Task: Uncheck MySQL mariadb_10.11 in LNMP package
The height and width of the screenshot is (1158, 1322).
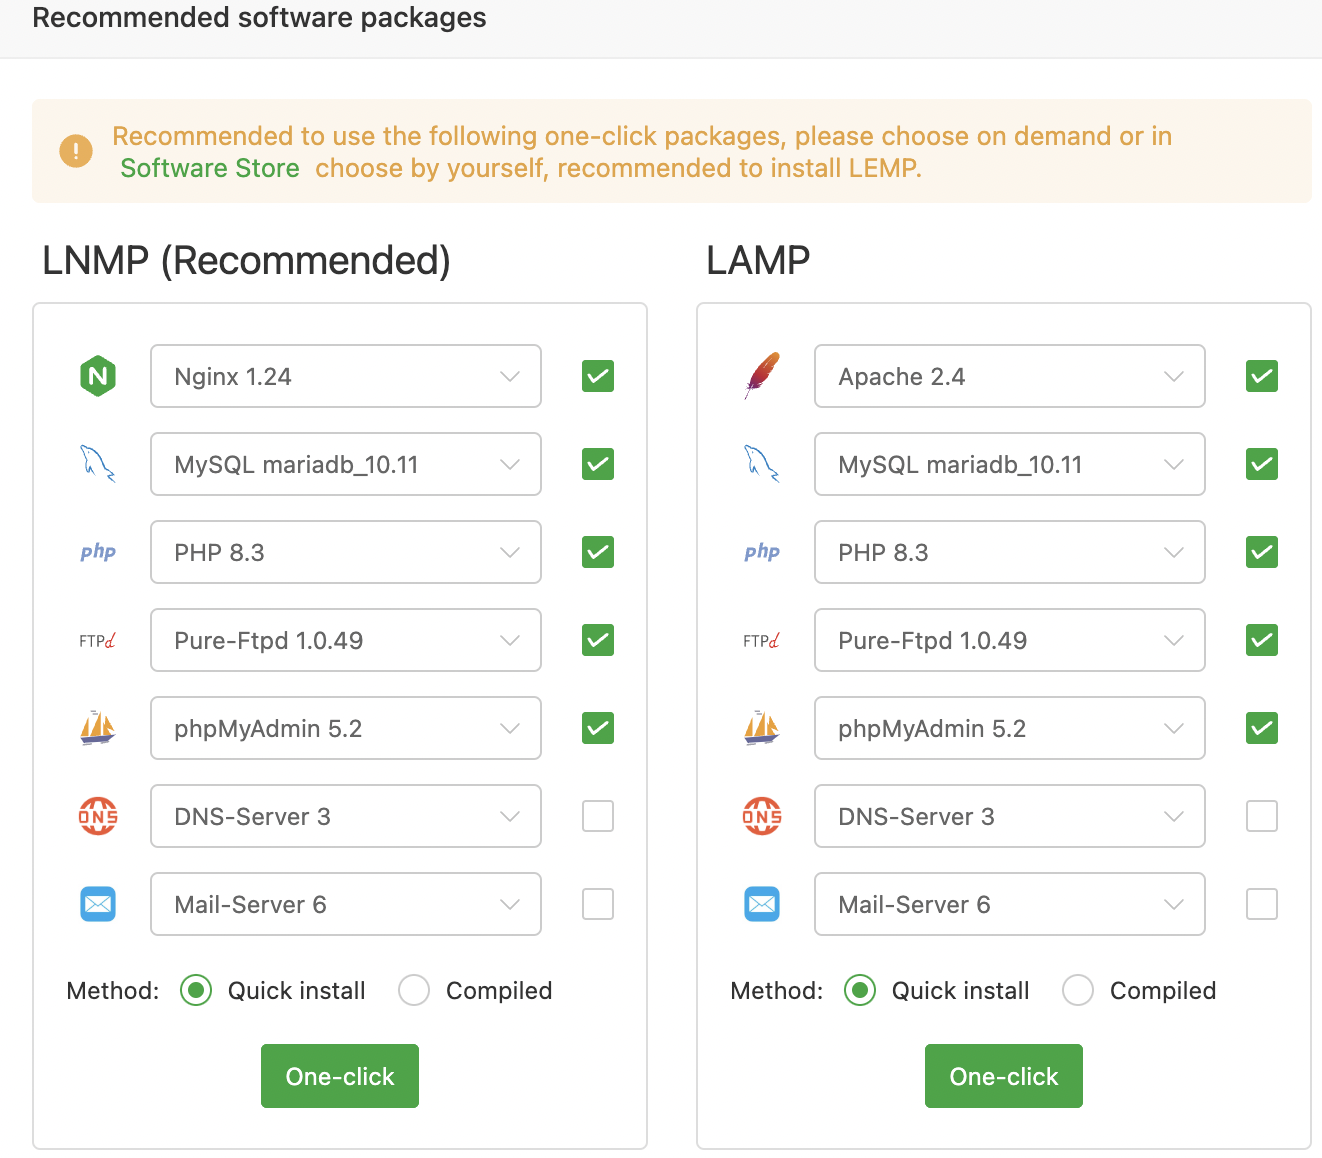Action: click(598, 464)
